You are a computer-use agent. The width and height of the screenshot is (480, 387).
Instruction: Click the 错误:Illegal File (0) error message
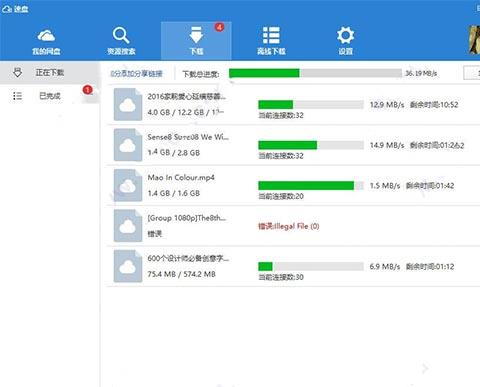(x=289, y=226)
